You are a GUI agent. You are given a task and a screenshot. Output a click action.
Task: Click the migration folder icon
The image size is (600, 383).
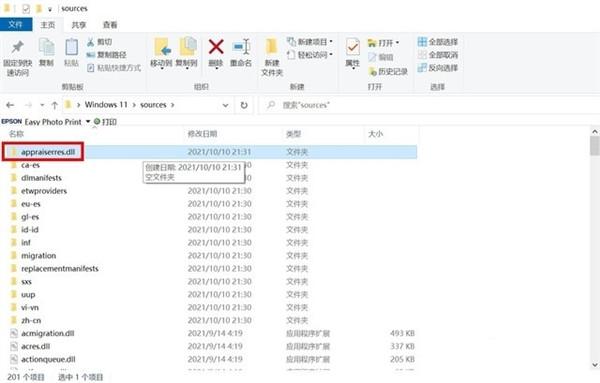14,255
